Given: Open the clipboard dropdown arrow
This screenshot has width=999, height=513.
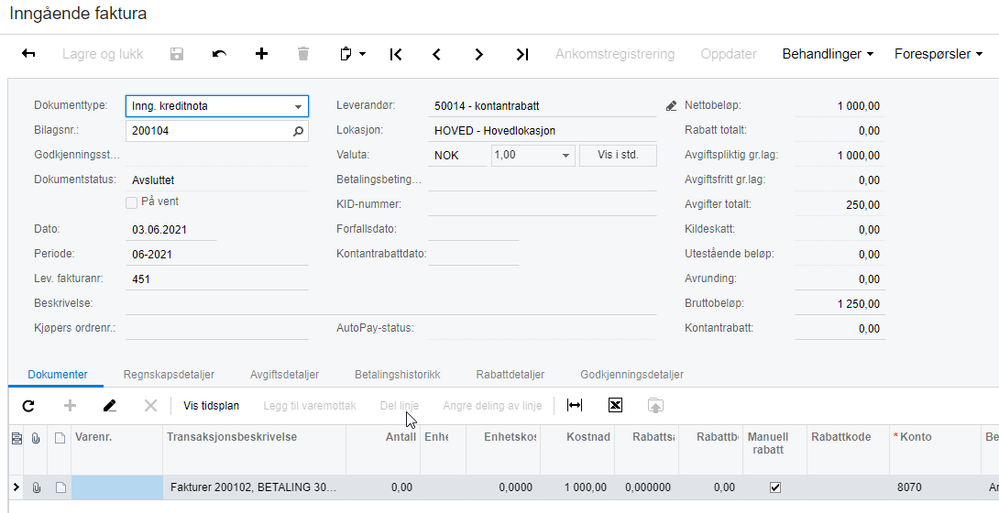Looking at the screenshot, I should [363, 54].
